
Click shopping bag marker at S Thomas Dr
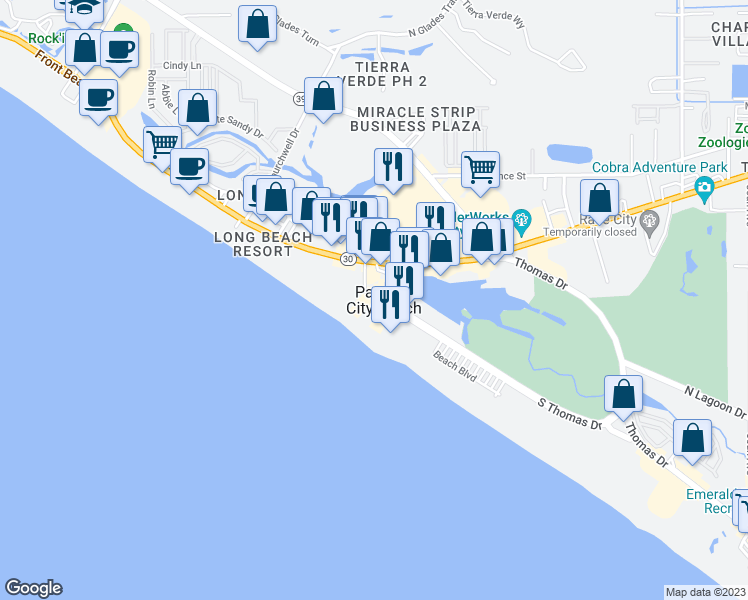pos(623,395)
